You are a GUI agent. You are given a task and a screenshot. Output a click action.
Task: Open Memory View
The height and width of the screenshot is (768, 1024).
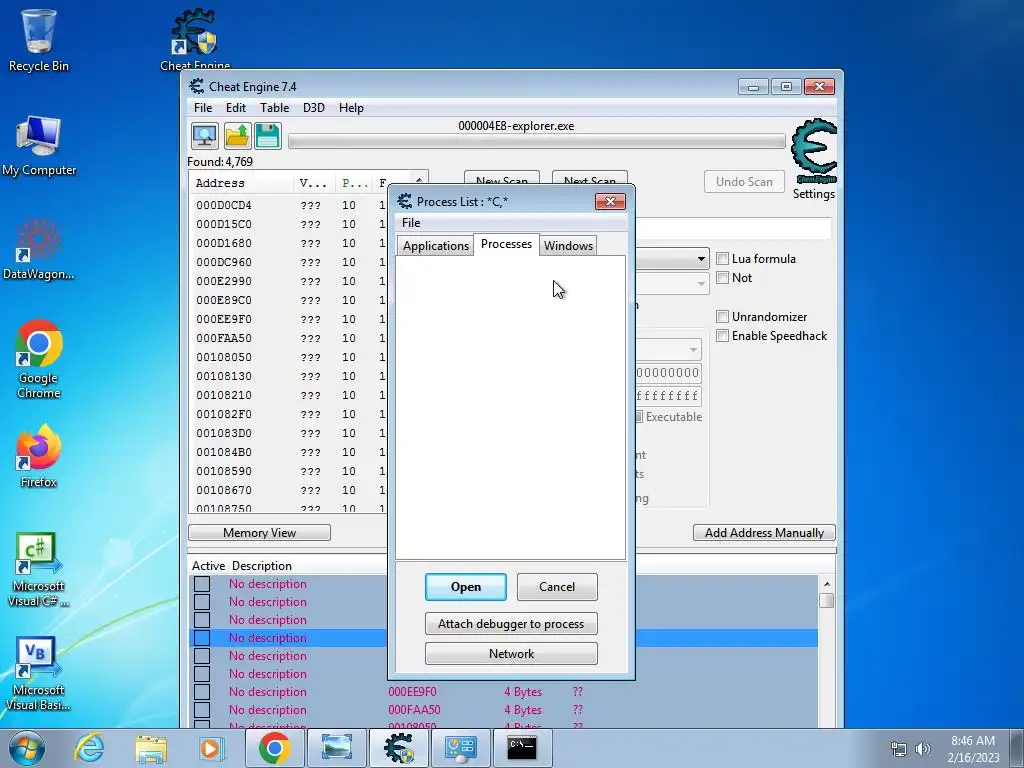tap(259, 533)
